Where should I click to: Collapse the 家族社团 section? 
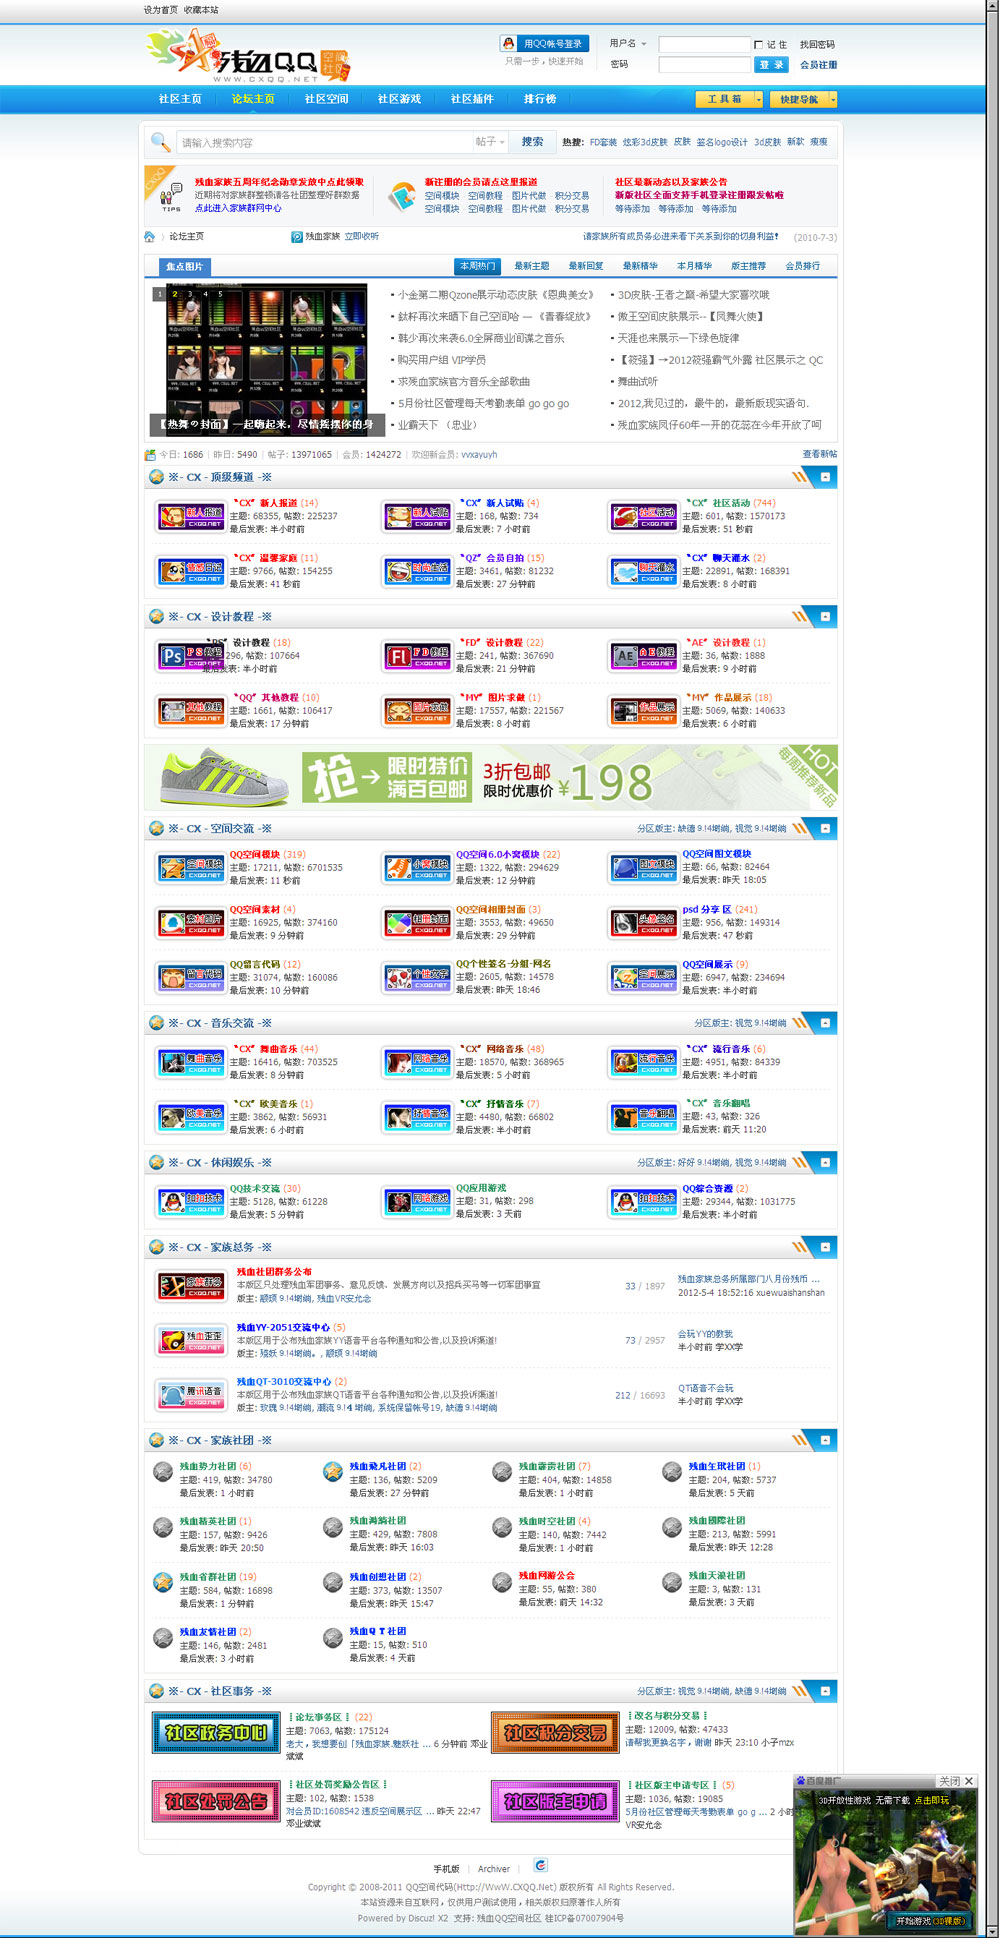pyautogui.click(x=825, y=1441)
